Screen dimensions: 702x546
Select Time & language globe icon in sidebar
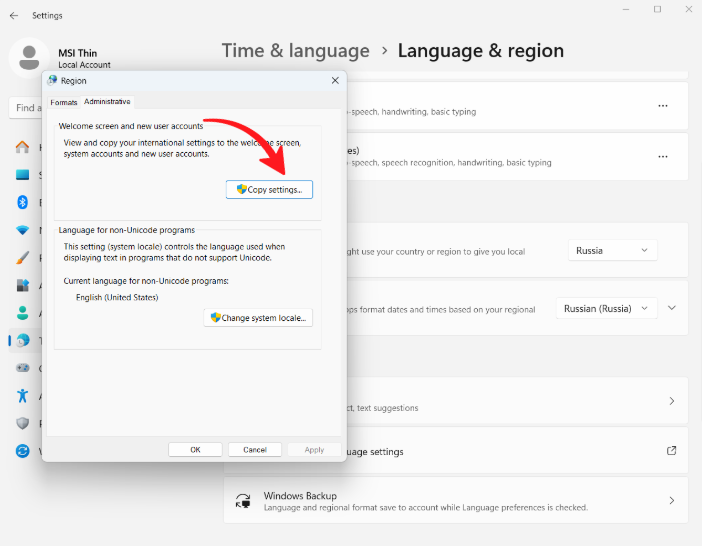tap(23, 341)
